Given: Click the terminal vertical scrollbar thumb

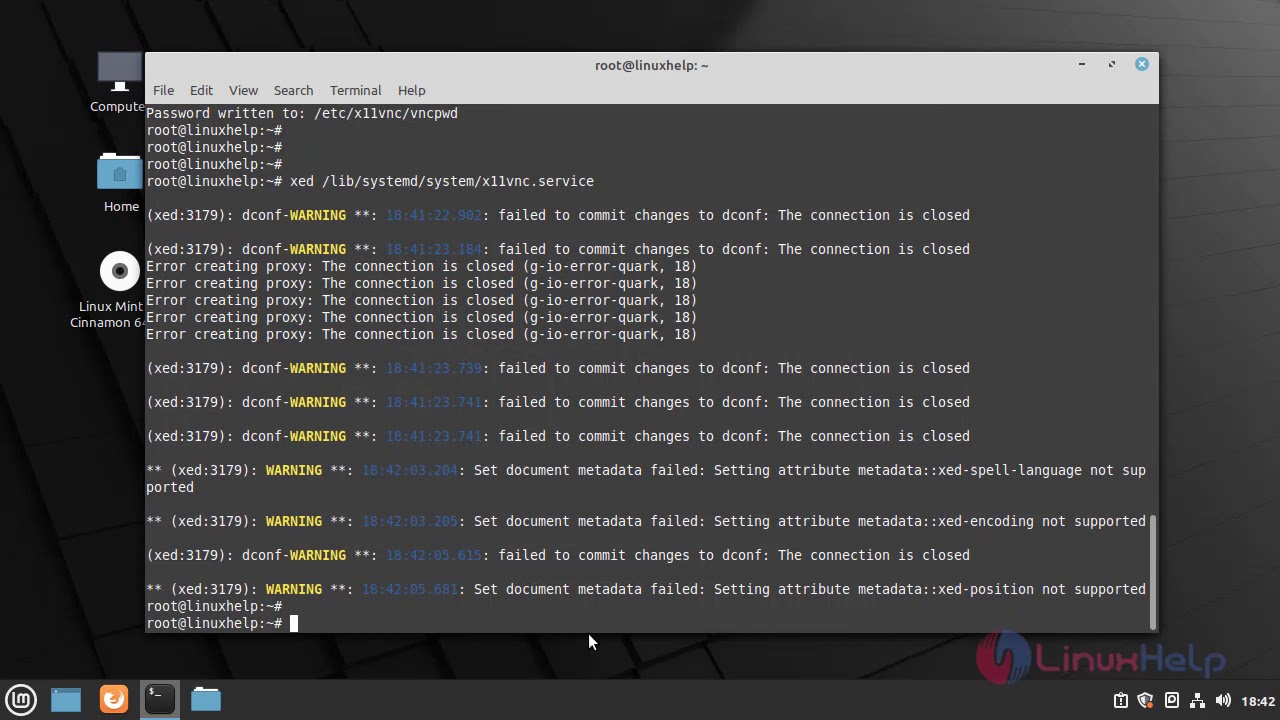Looking at the screenshot, I should (1153, 571).
